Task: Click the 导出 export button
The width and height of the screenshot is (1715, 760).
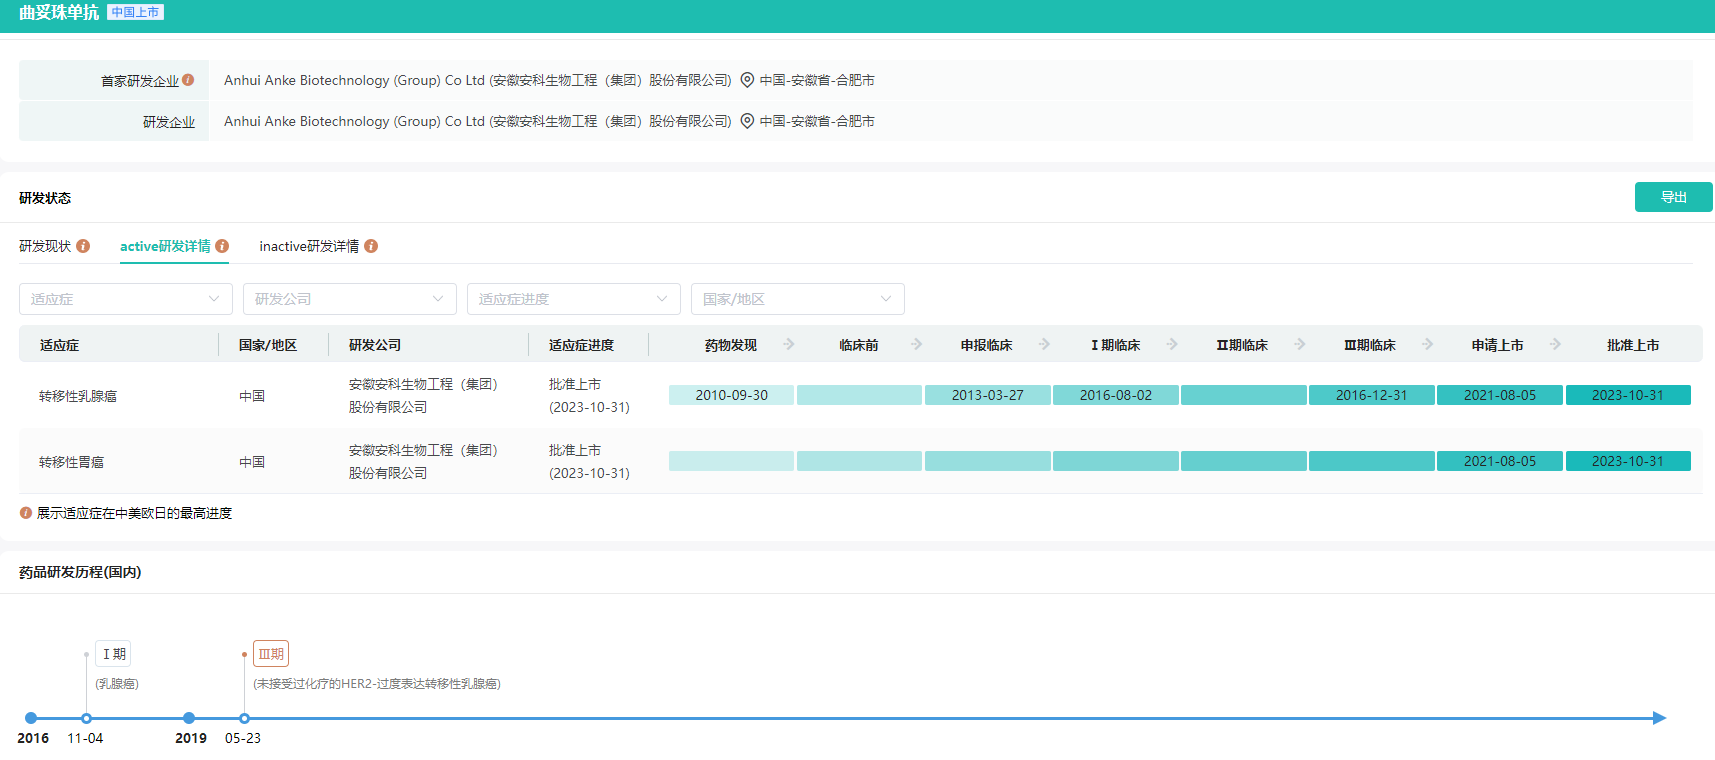Action: point(1673,197)
